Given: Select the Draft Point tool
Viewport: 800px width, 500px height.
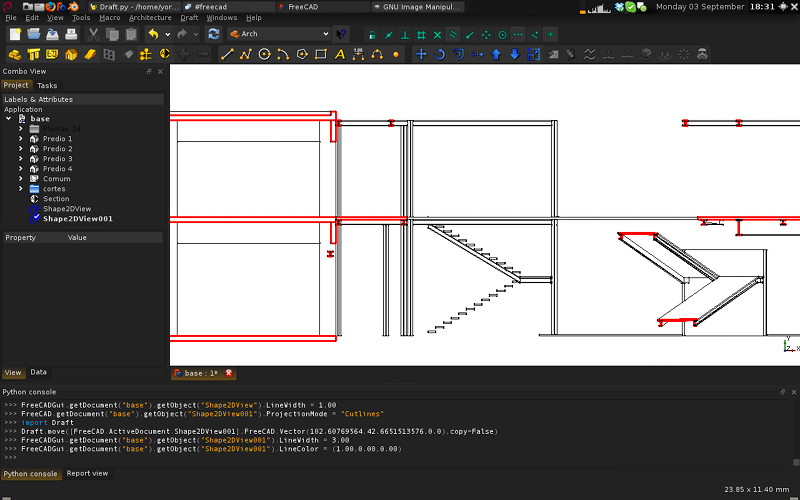Looking at the screenshot, I should click(396, 54).
